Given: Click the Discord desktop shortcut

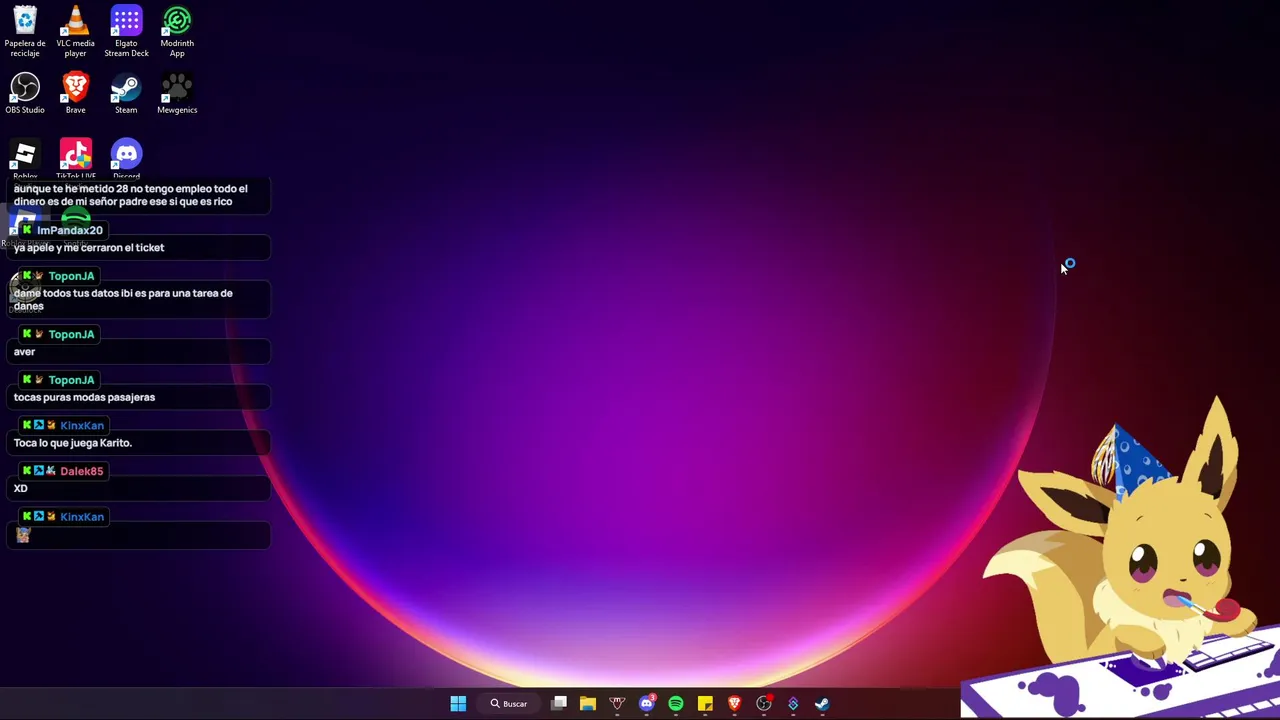Looking at the screenshot, I should click(126, 158).
